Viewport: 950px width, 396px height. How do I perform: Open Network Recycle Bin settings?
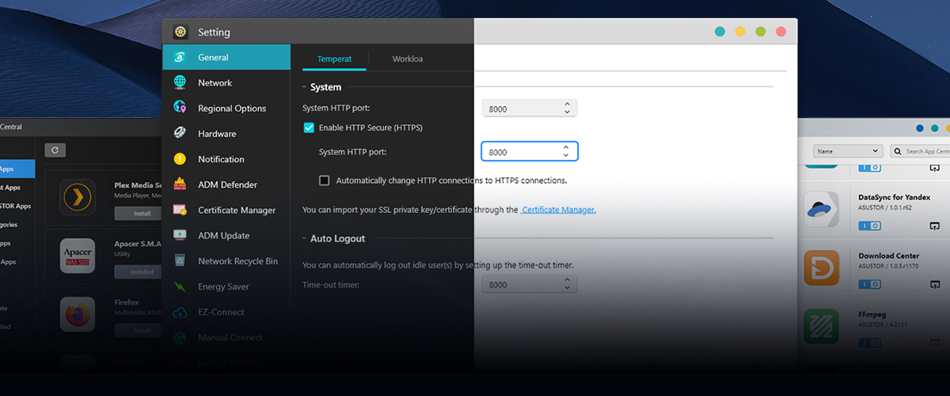click(x=227, y=261)
